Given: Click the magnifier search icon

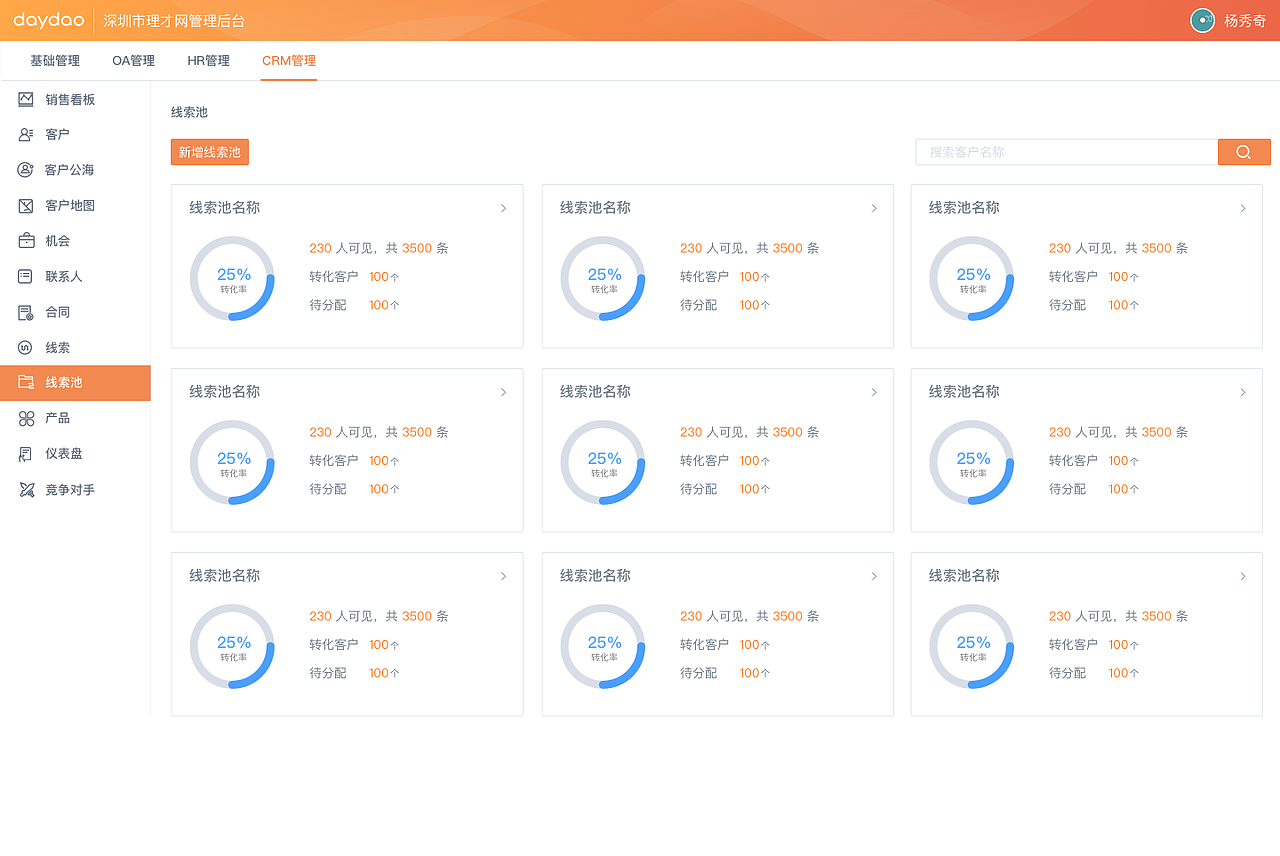Looking at the screenshot, I should (x=1244, y=151).
